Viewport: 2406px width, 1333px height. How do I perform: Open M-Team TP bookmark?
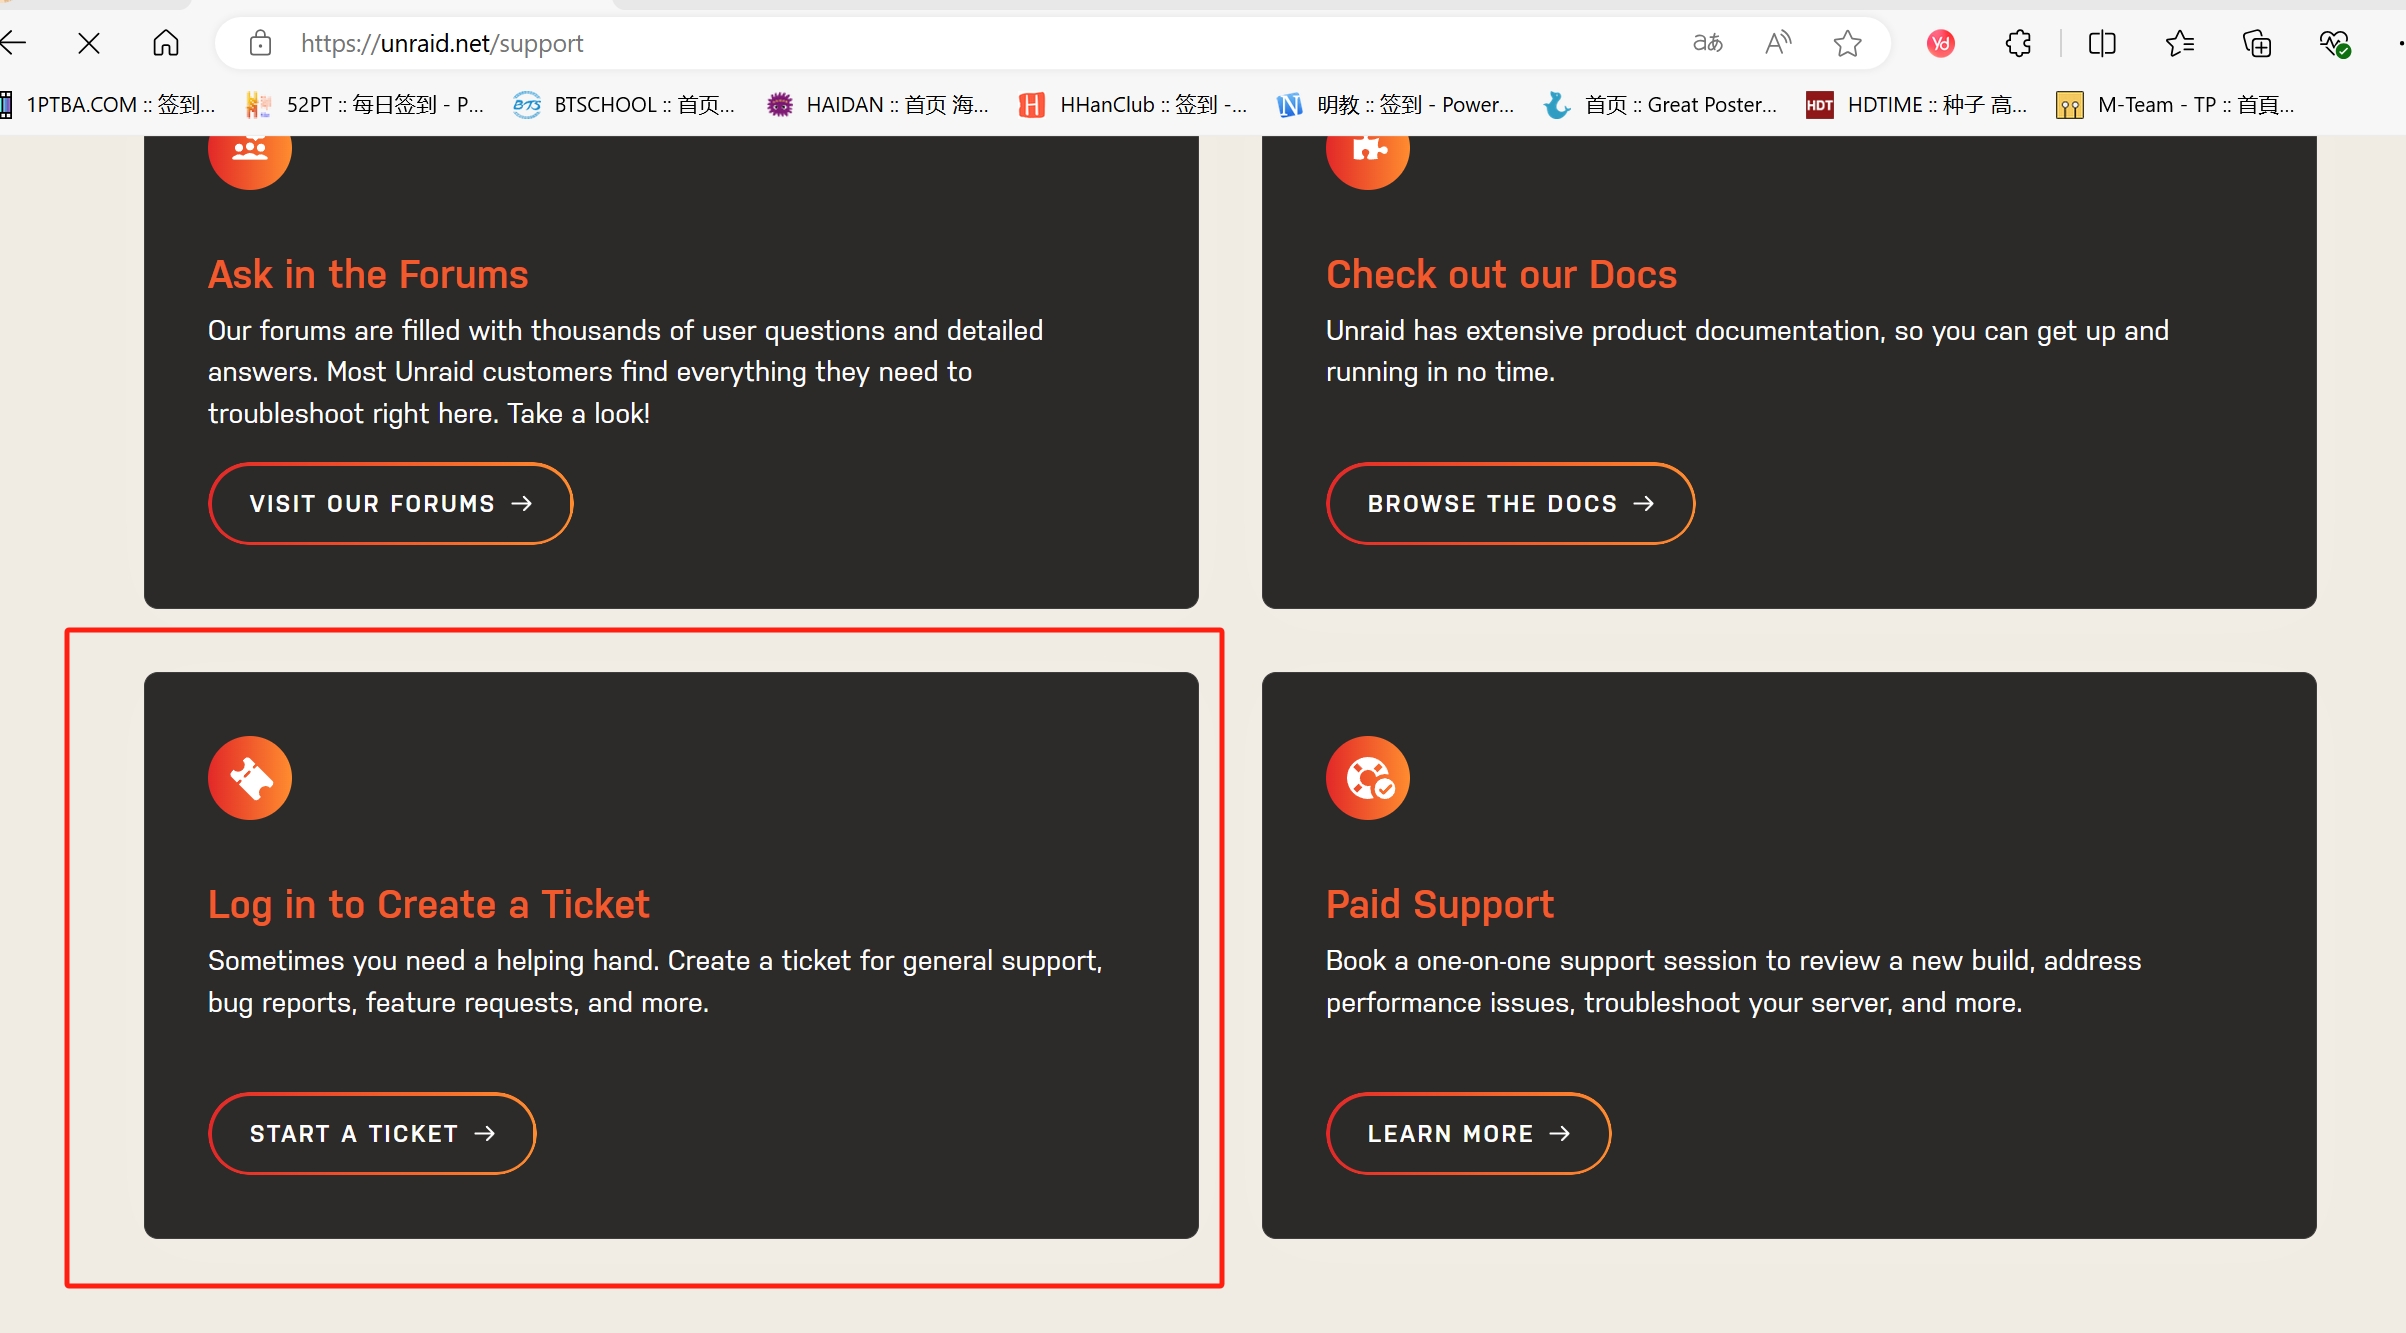(x=2175, y=104)
